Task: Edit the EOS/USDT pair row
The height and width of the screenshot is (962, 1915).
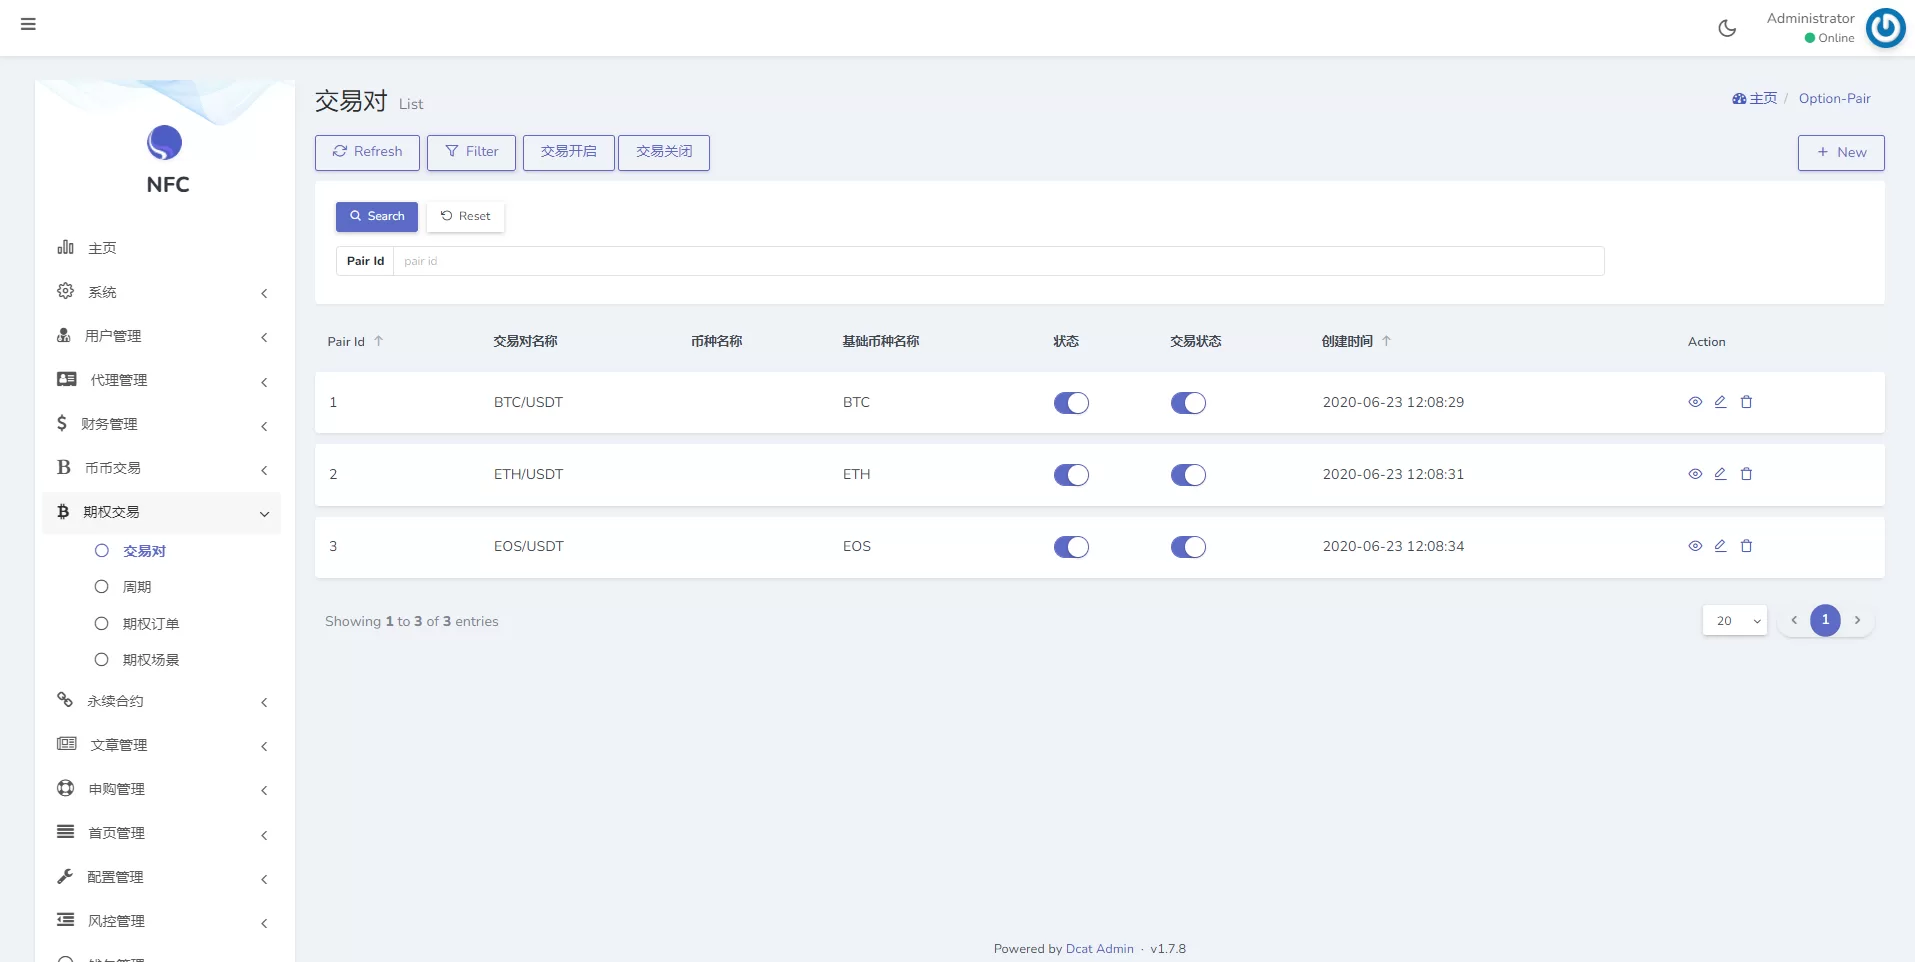Action: (x=1720, y=546)
